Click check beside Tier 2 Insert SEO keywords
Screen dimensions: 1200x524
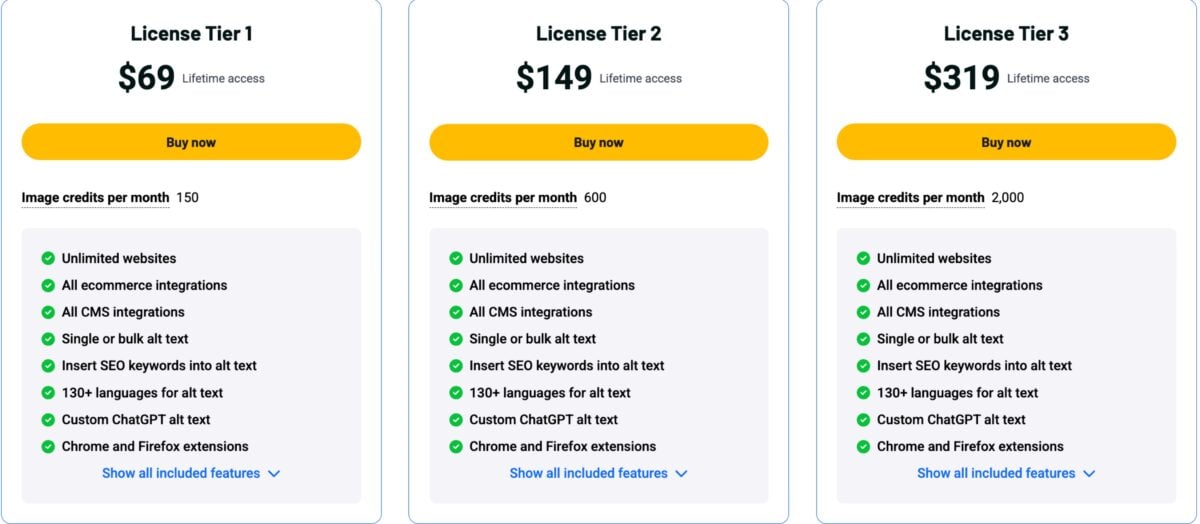click(456, 366)
